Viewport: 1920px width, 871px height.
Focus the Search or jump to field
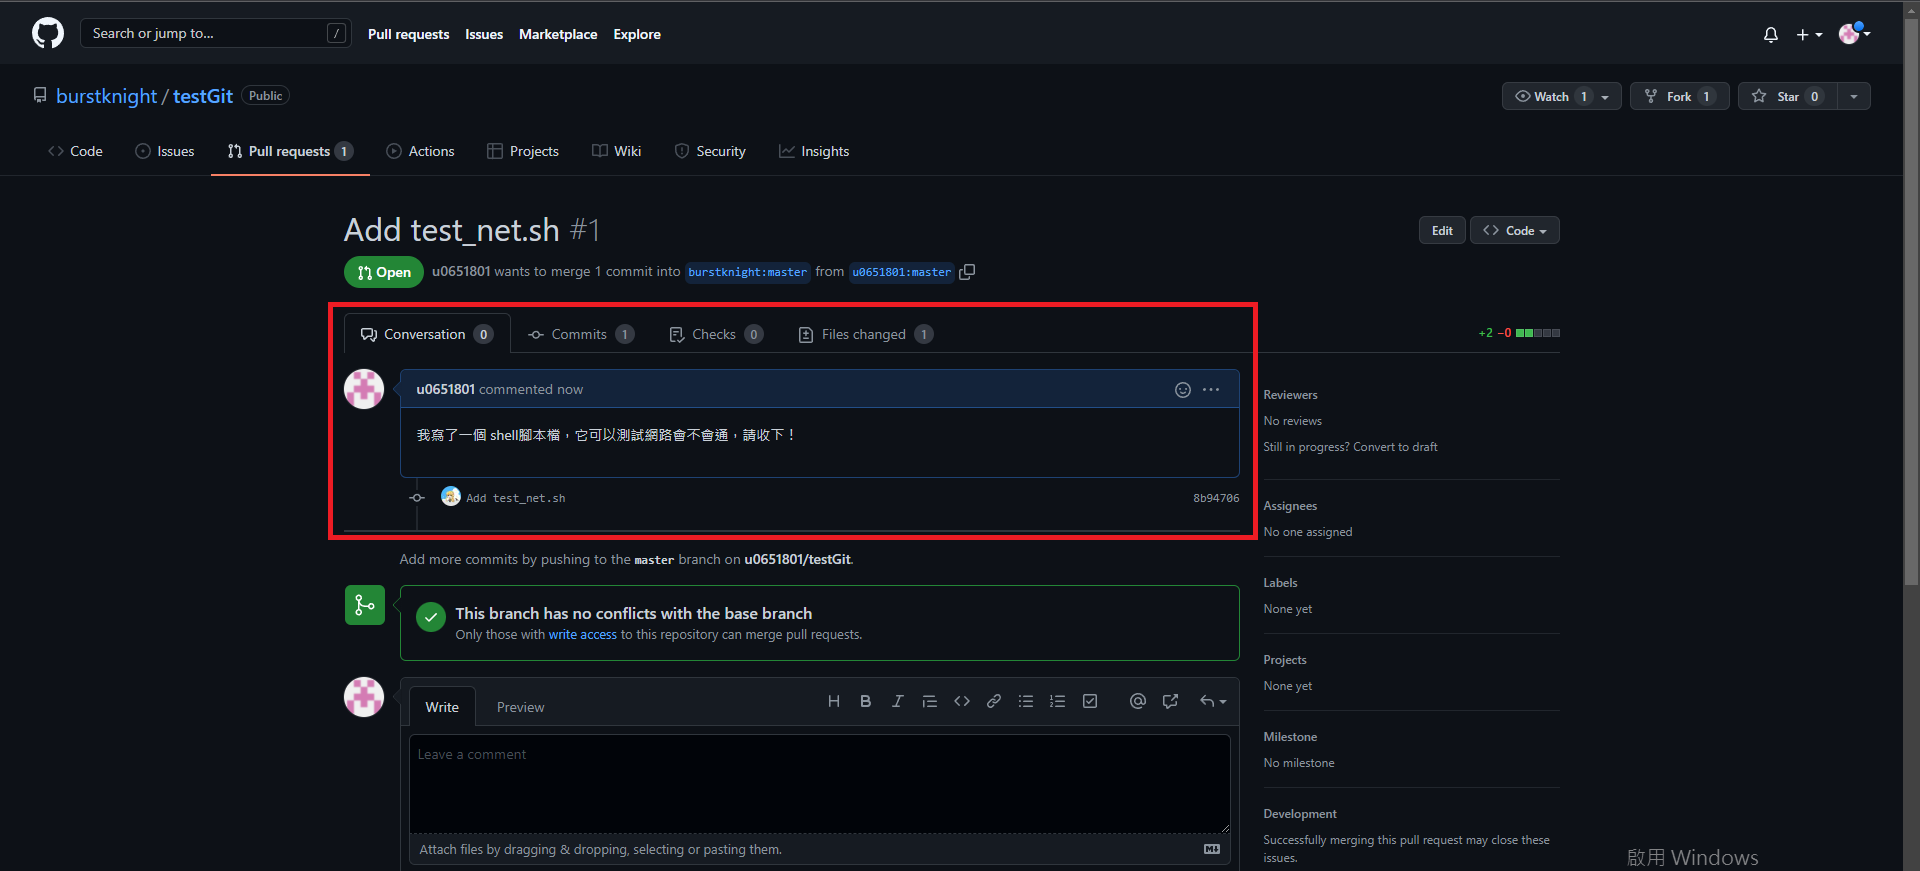[x=215, y=33]
